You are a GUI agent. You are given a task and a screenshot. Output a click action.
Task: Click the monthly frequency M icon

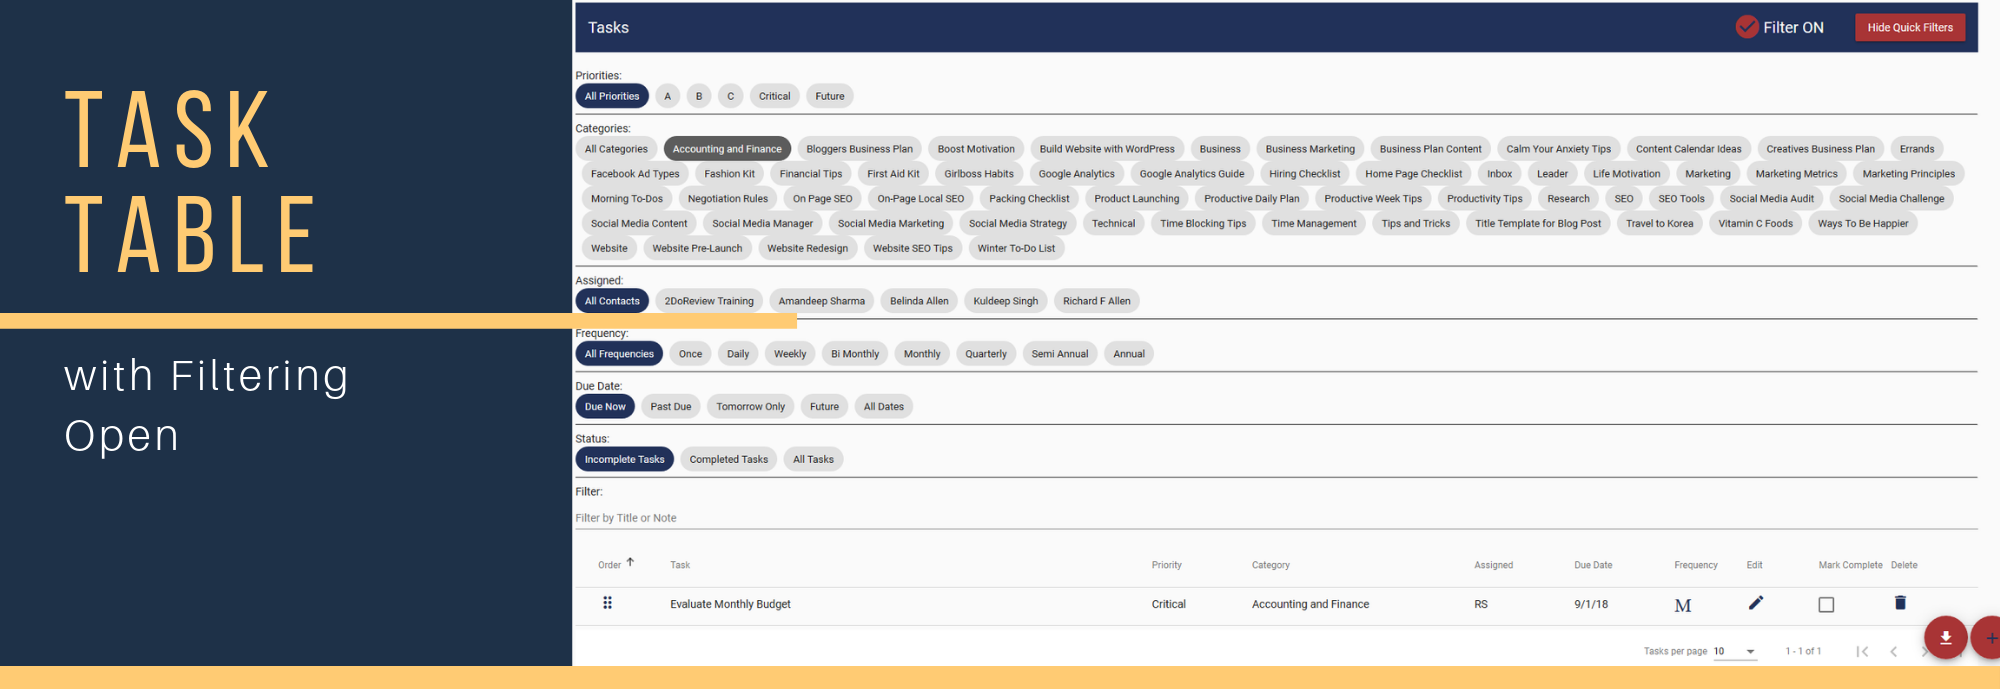pos(1683,605)
